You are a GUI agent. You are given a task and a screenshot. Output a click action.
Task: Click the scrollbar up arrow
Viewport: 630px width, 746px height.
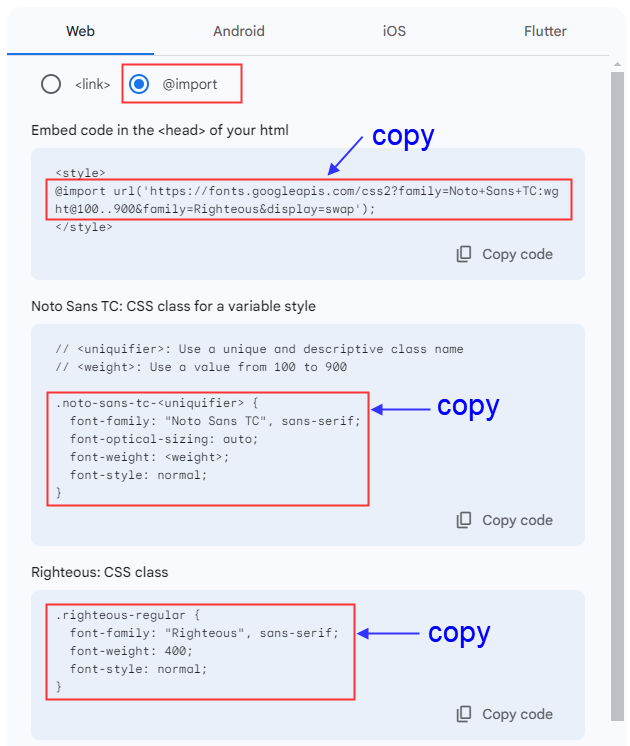[618, 65]
